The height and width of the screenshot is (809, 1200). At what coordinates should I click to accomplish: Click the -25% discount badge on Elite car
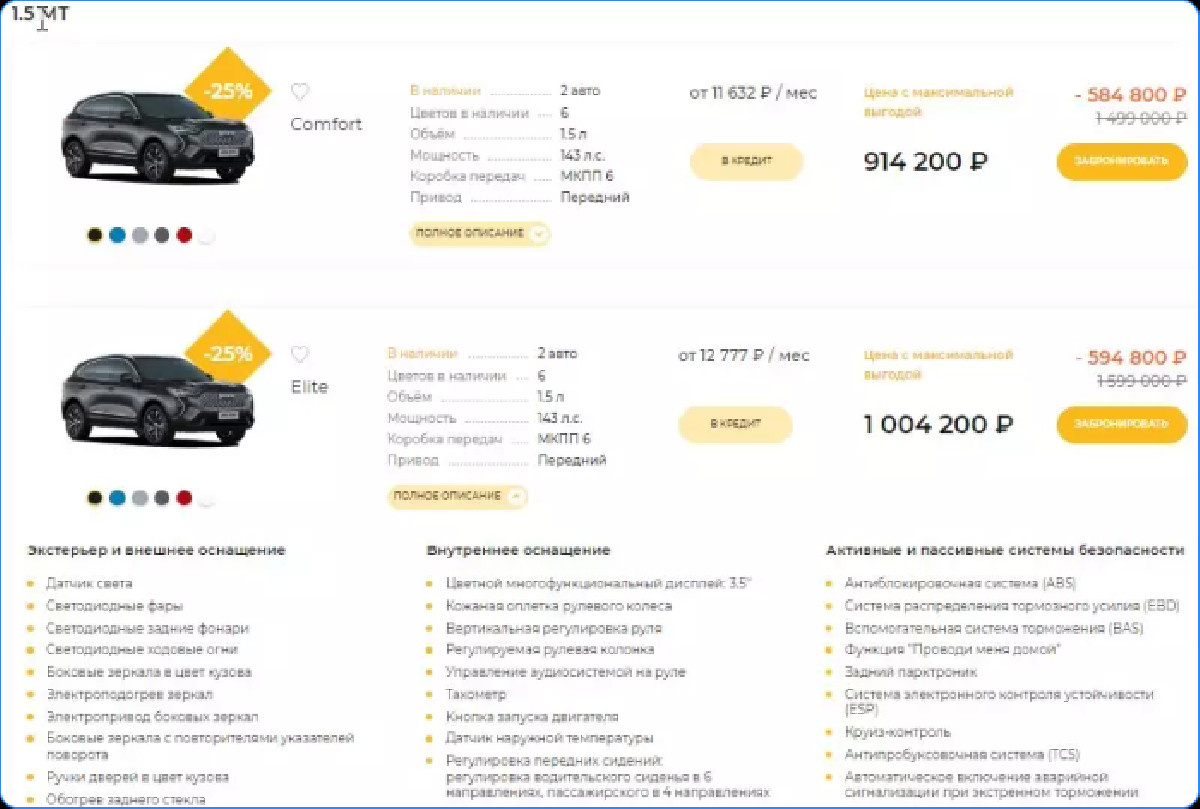[228, 354]
